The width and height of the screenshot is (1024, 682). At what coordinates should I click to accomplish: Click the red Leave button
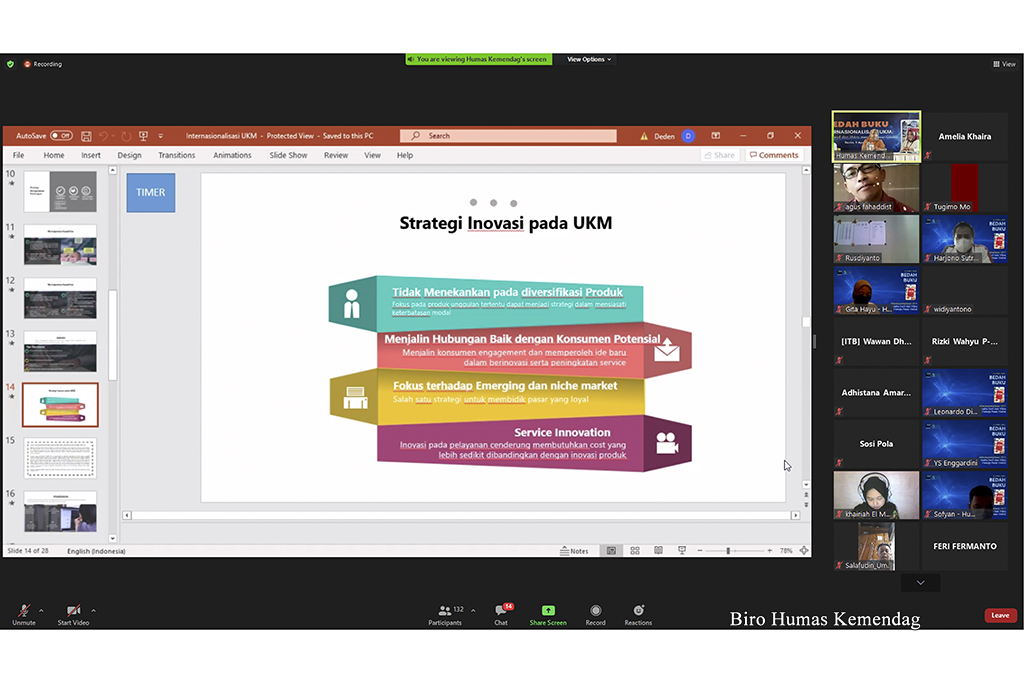[x=1000, y=615]
